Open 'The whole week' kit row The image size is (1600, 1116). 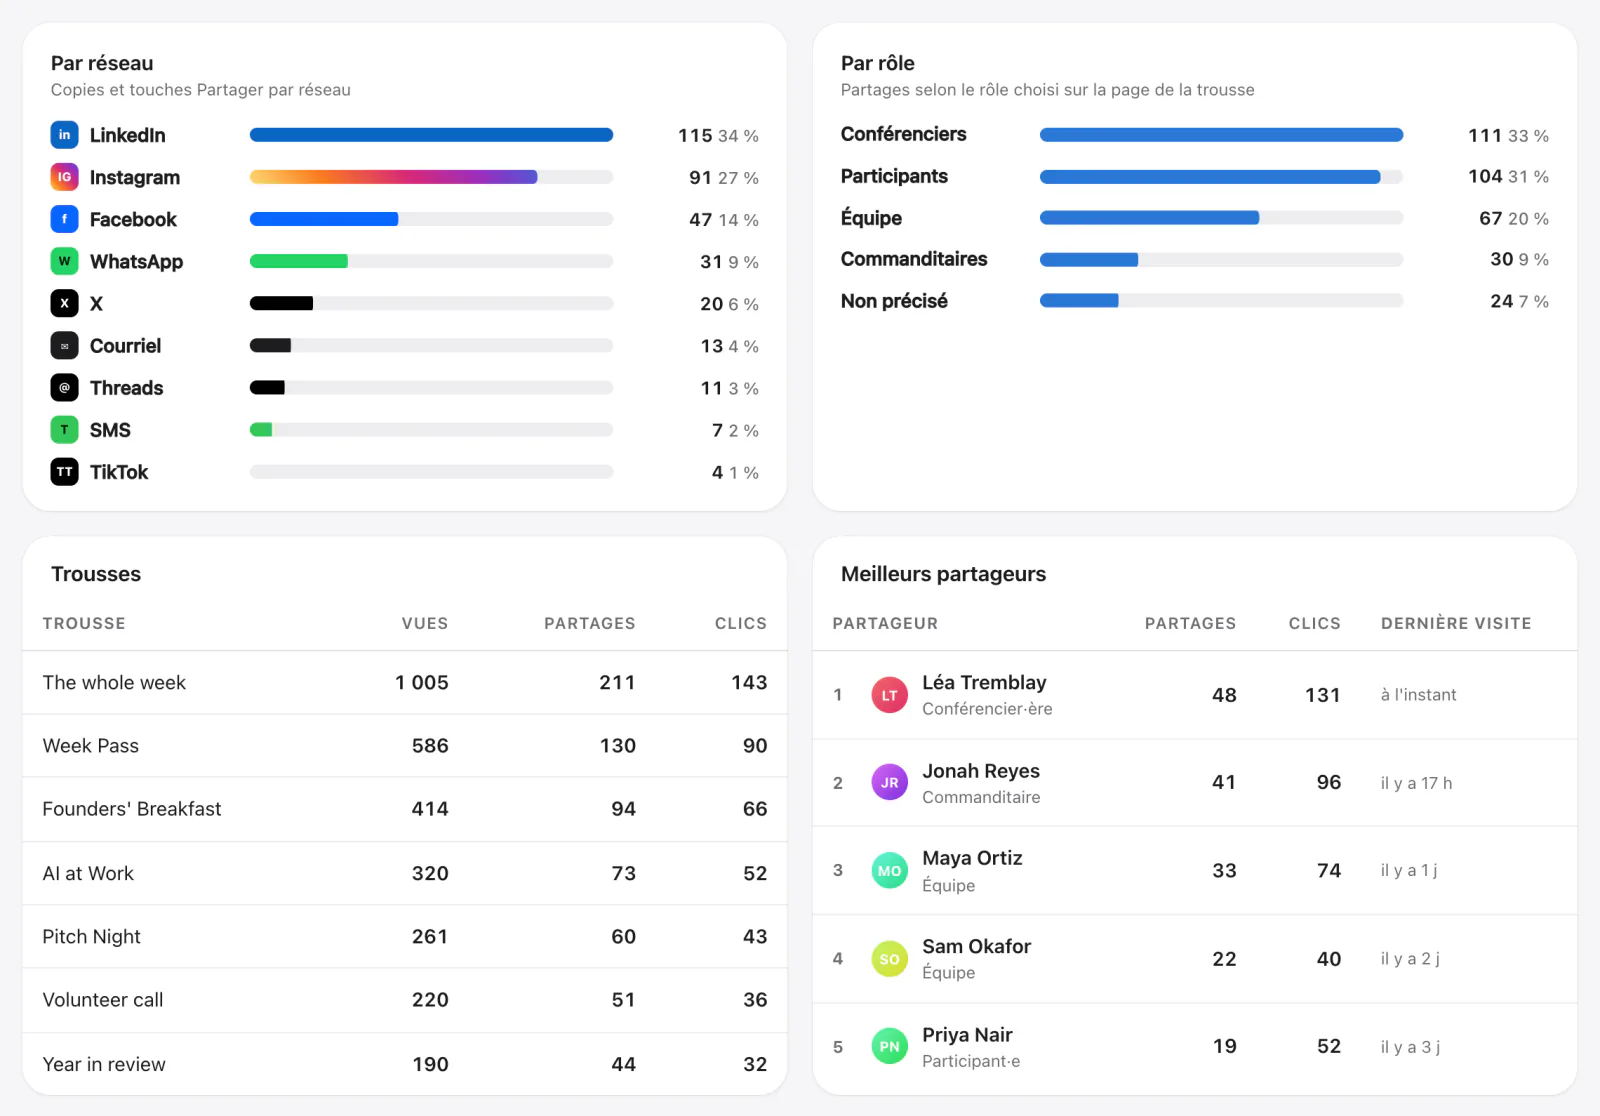click(405, 683)
